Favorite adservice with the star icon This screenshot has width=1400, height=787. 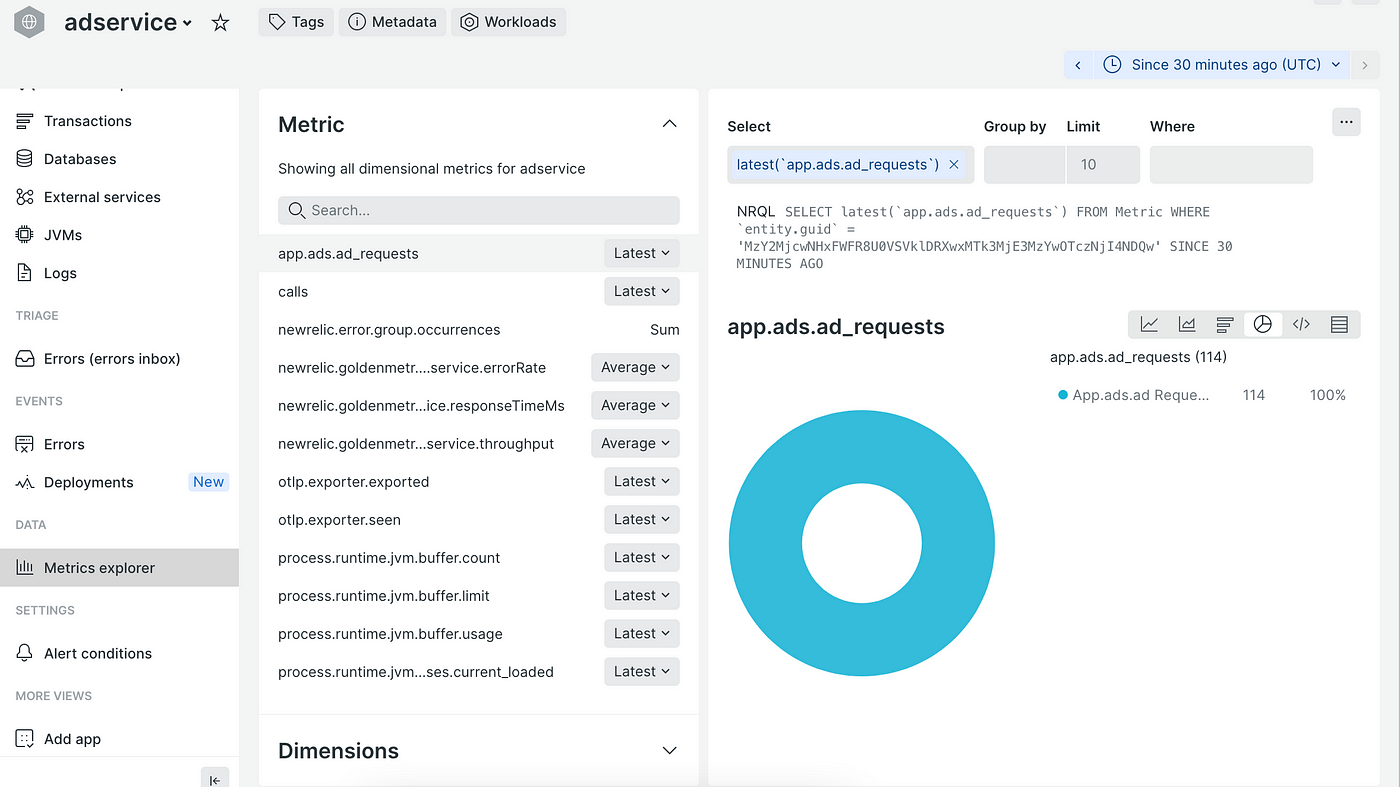tap(221, 22)
